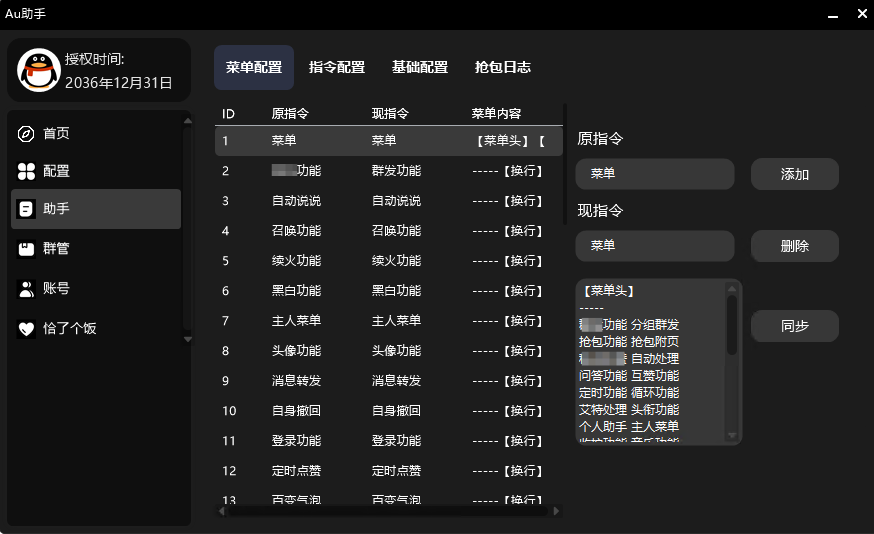Open the 基础配置 tab

click(x=420, y=68)
